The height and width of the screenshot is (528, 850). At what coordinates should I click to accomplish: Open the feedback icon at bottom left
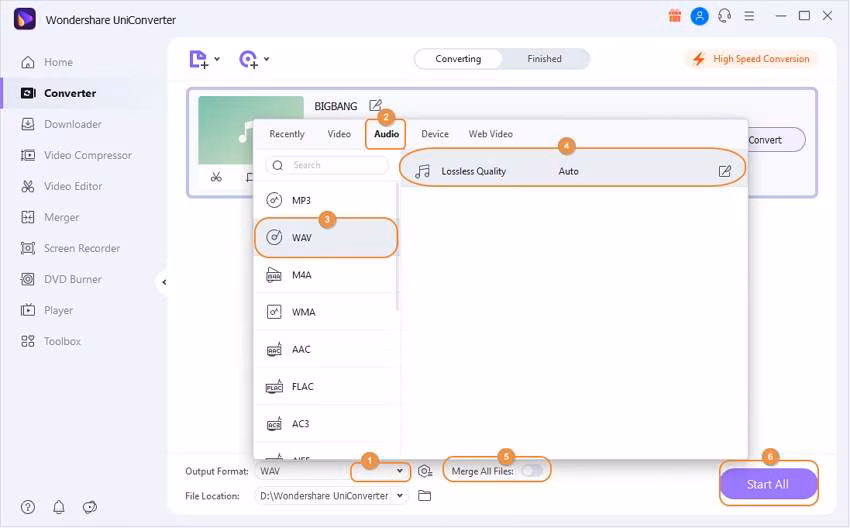(89, 507)
